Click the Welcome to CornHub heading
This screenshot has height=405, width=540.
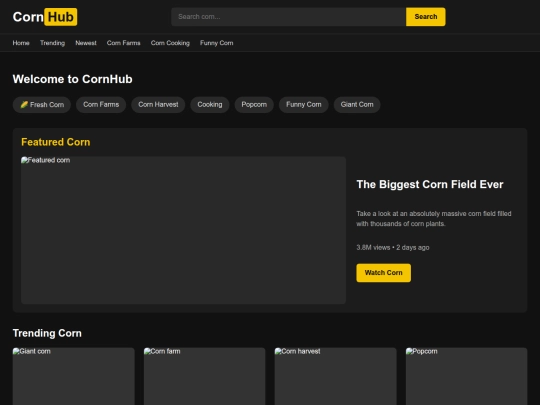[73, 79]
